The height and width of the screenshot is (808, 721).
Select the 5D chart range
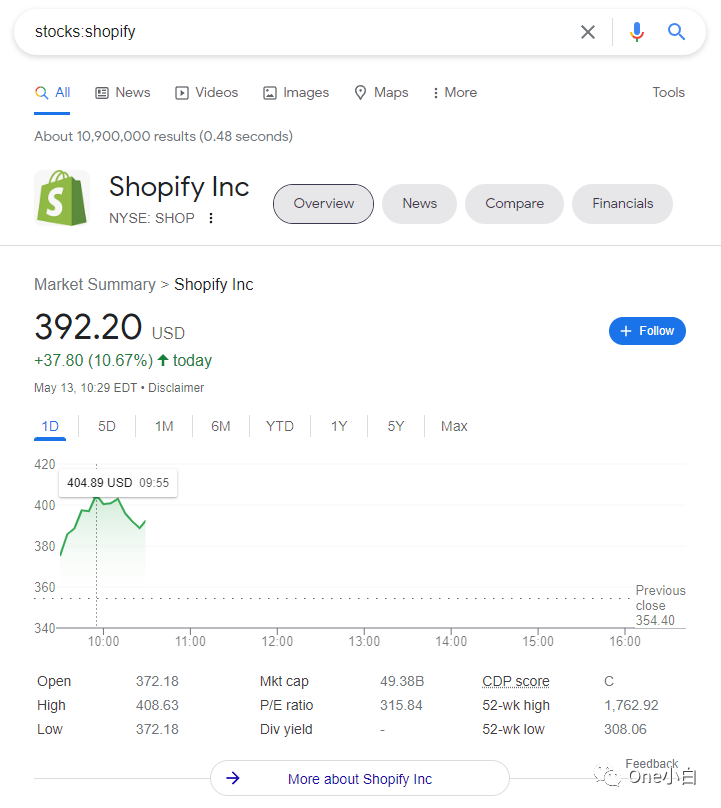pos(107,426)
